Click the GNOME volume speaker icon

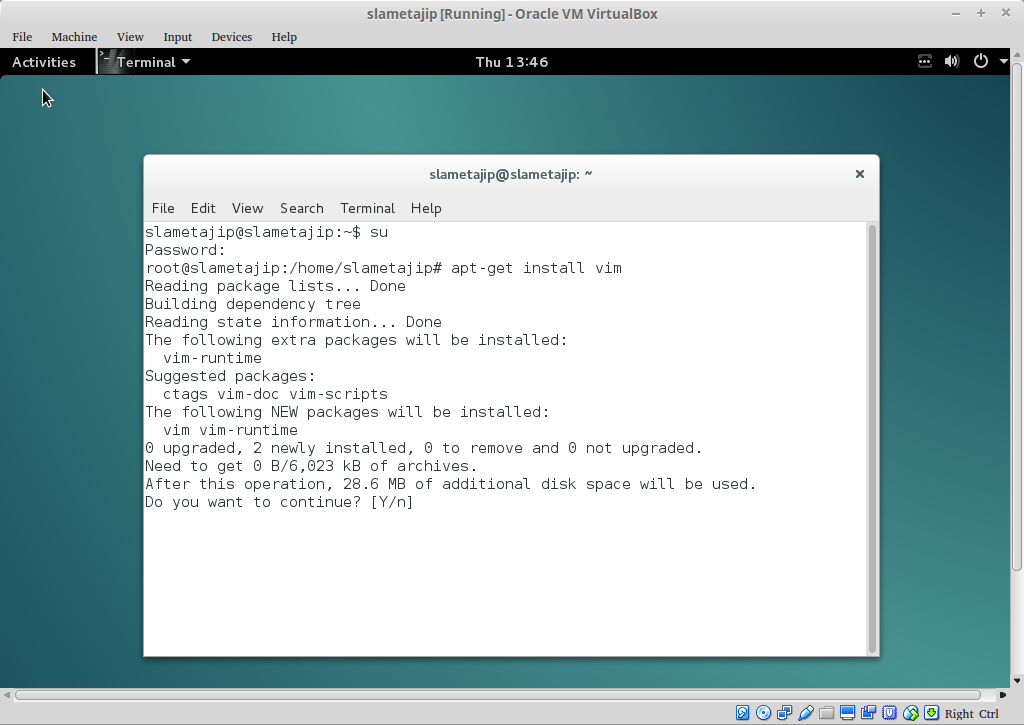coord(952,61)
